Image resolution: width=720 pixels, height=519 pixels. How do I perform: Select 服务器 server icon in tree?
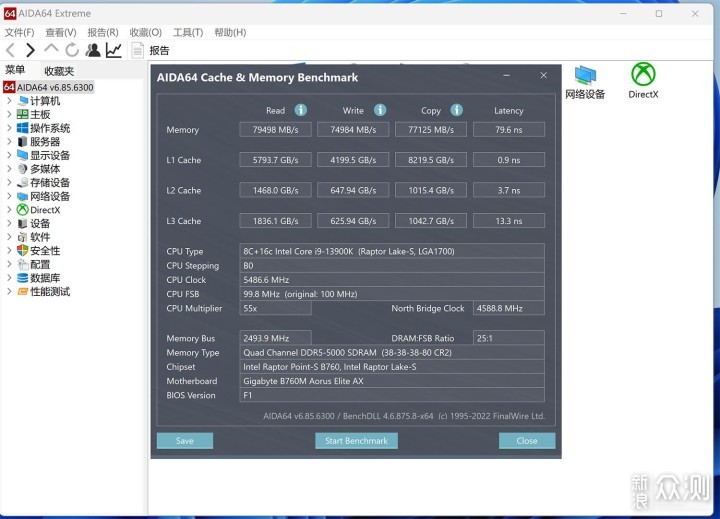coord(22,141)
